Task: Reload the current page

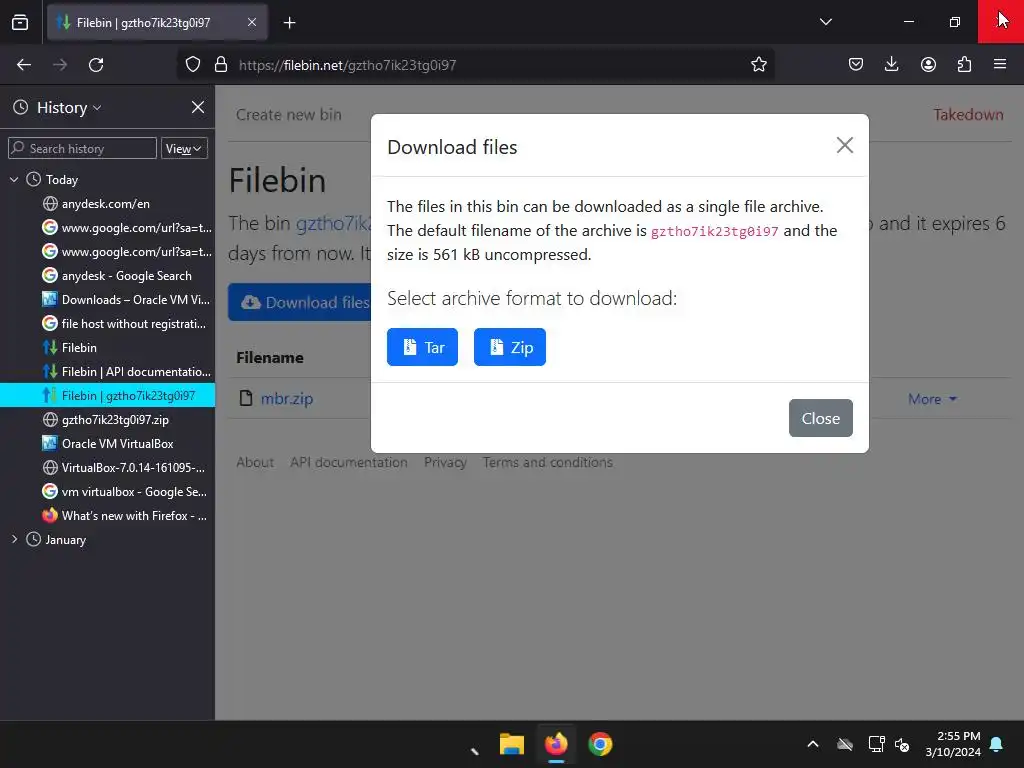Action: (x=96, y=65)
